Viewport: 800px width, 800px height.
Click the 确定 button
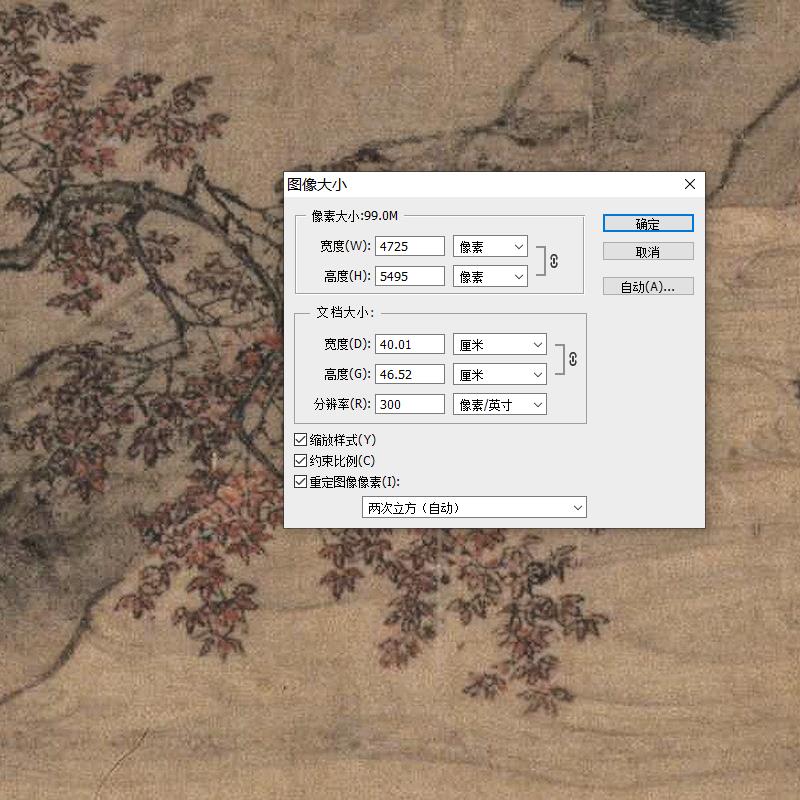(648, 223)
